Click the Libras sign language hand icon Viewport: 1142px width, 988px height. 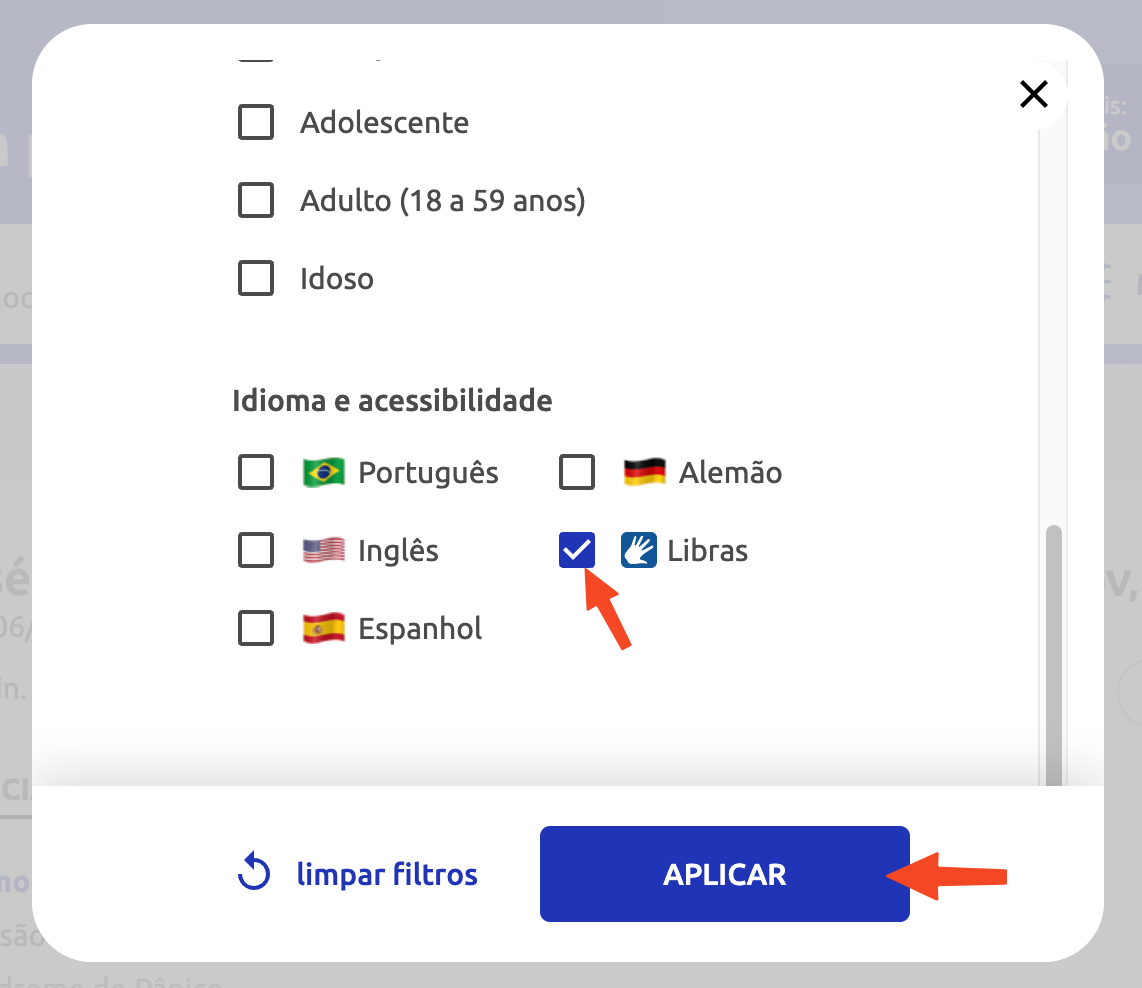(x=639, y=550)
